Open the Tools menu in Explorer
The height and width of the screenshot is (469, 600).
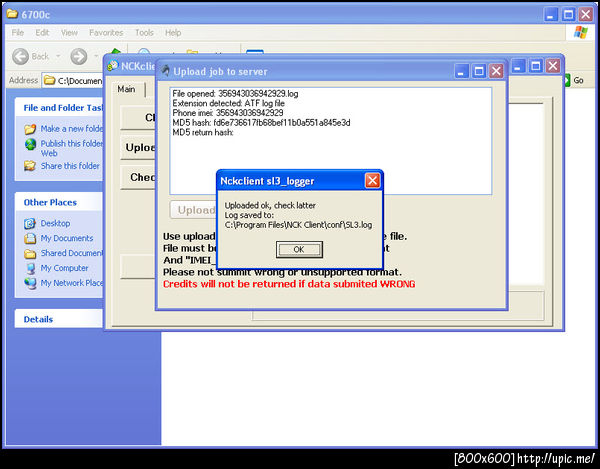144,33
